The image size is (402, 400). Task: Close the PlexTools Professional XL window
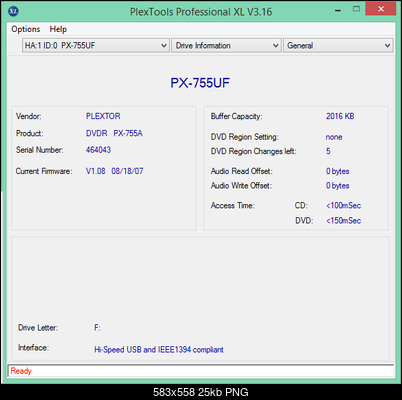(381, 9)
